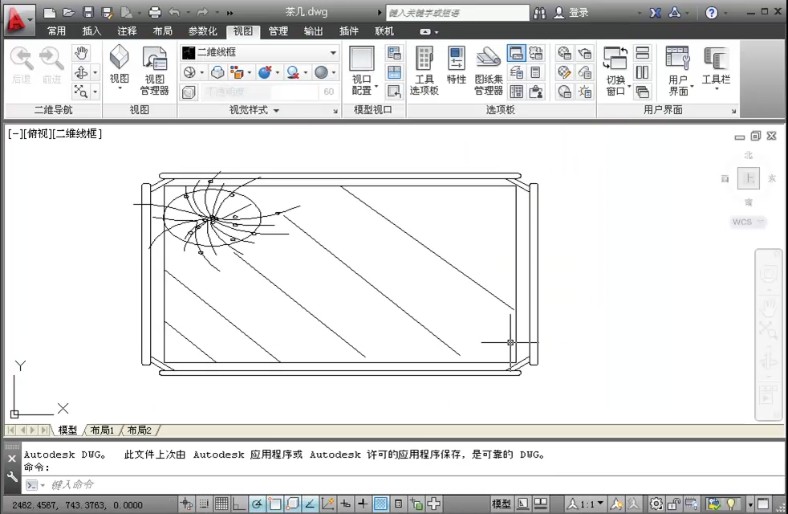
Task: Open the Help question mark icon
Action: pos(711,13)
